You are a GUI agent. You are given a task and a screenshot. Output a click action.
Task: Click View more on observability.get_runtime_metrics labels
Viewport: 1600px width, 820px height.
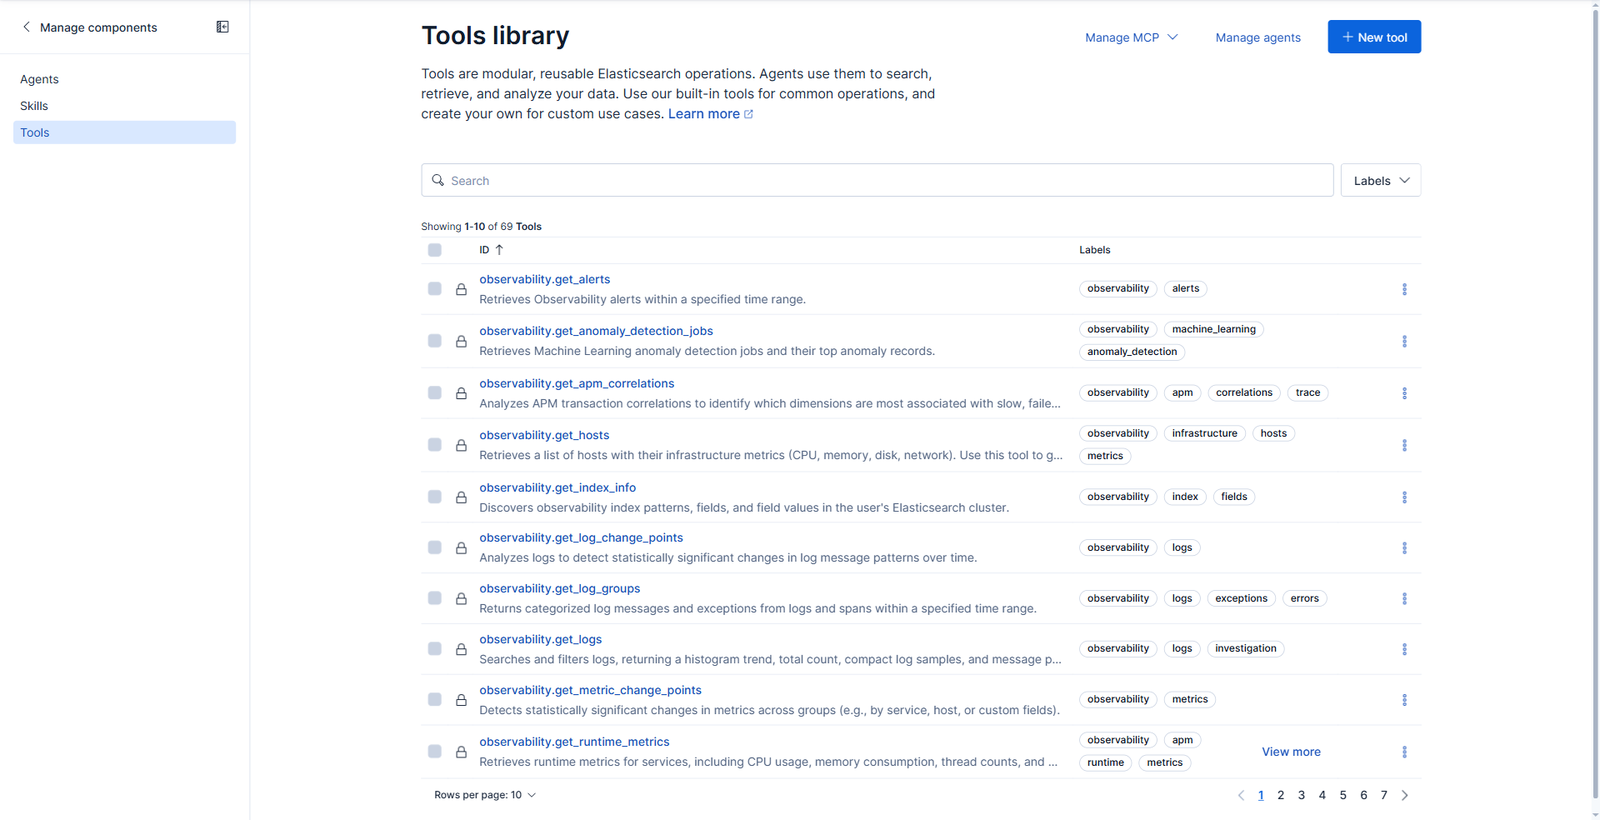(1291, 752)
